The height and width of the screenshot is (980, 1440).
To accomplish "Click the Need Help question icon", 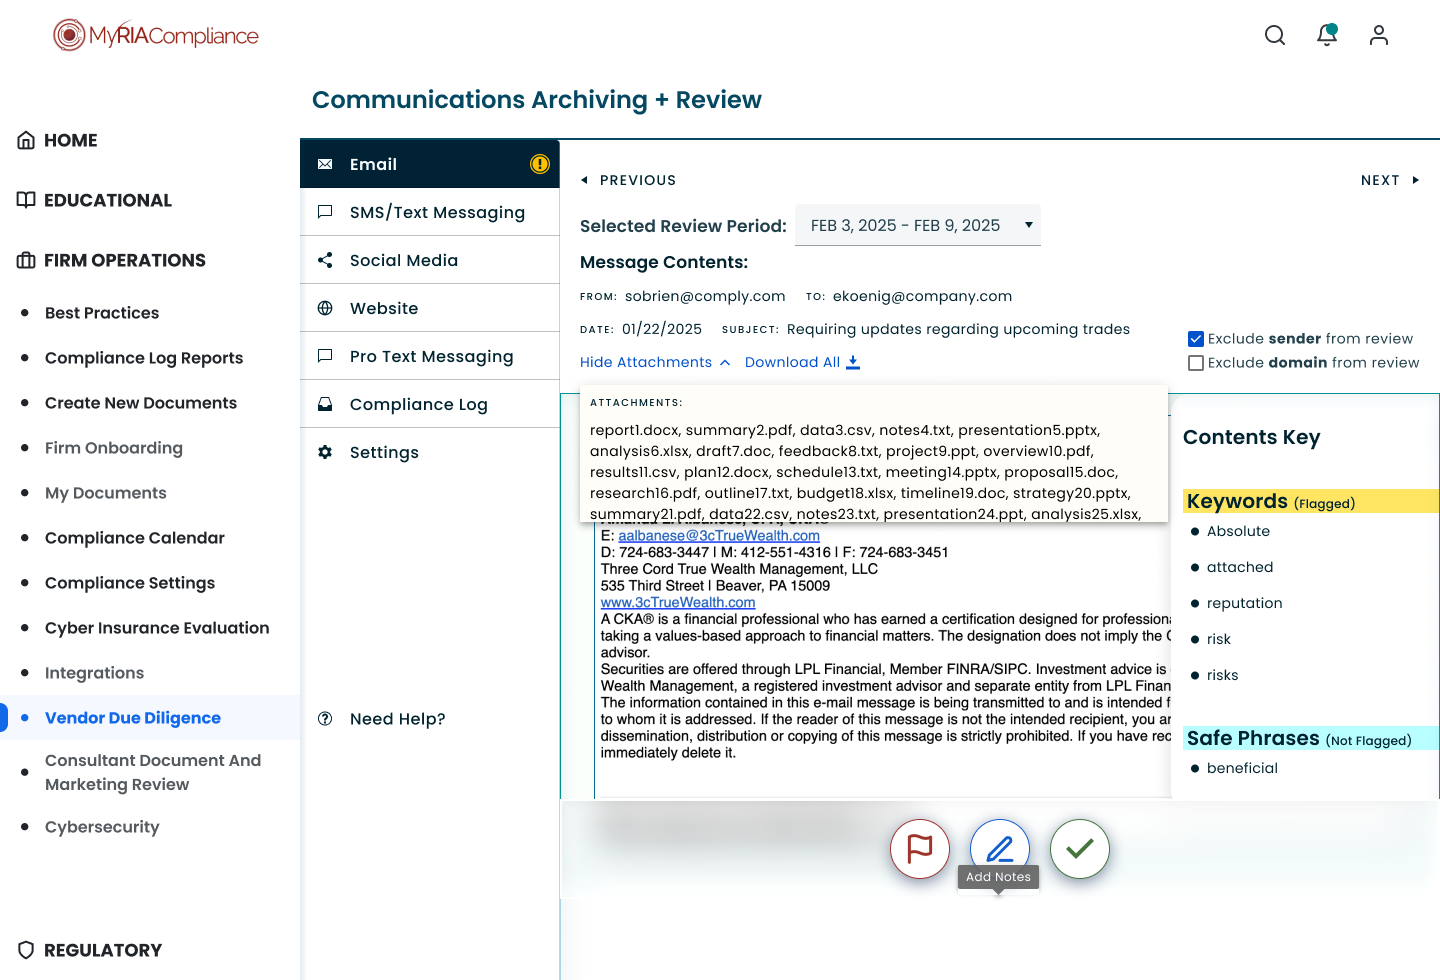I will [325, 719].
